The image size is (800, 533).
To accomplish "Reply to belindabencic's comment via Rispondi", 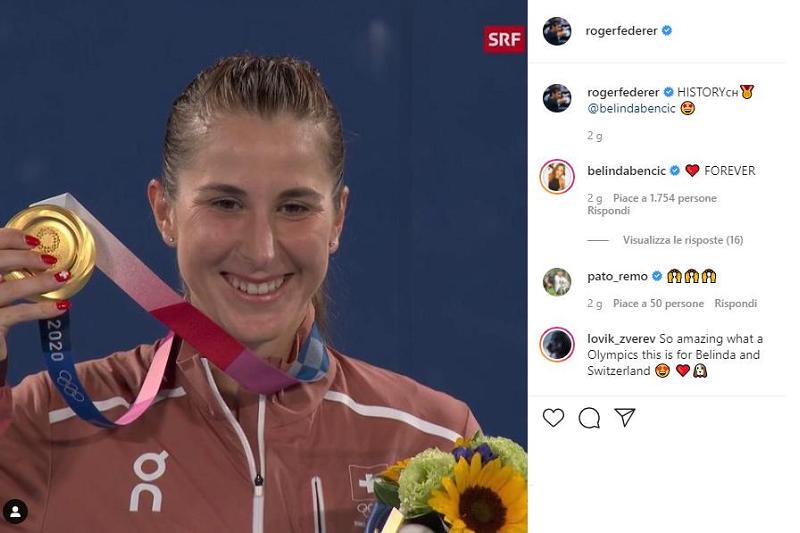I will (608, 211).
